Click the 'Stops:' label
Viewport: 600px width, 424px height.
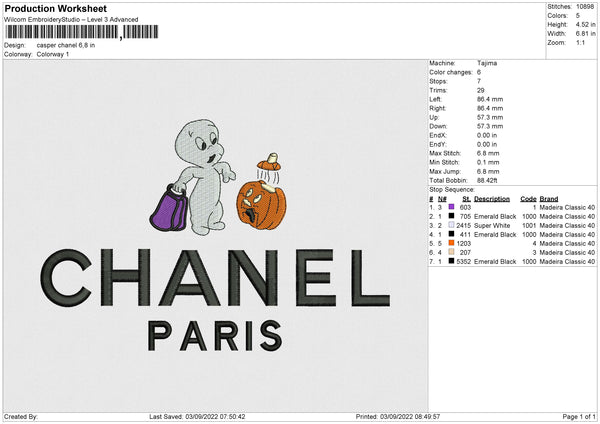[438, 81]
